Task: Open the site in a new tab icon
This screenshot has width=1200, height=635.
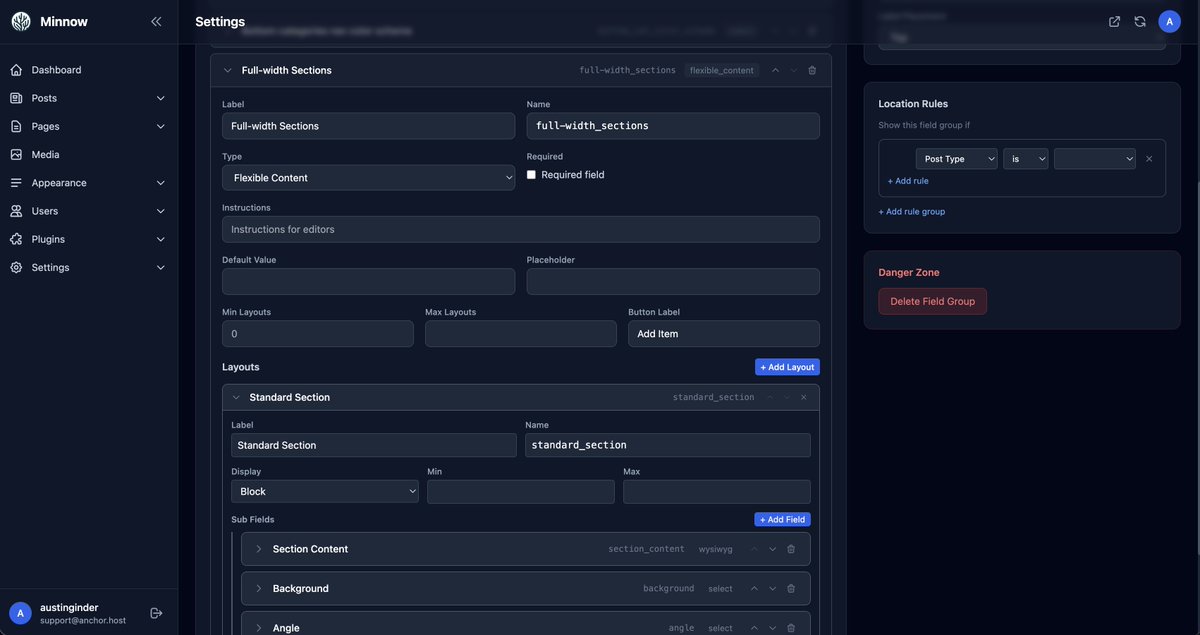Action: 1115,21
